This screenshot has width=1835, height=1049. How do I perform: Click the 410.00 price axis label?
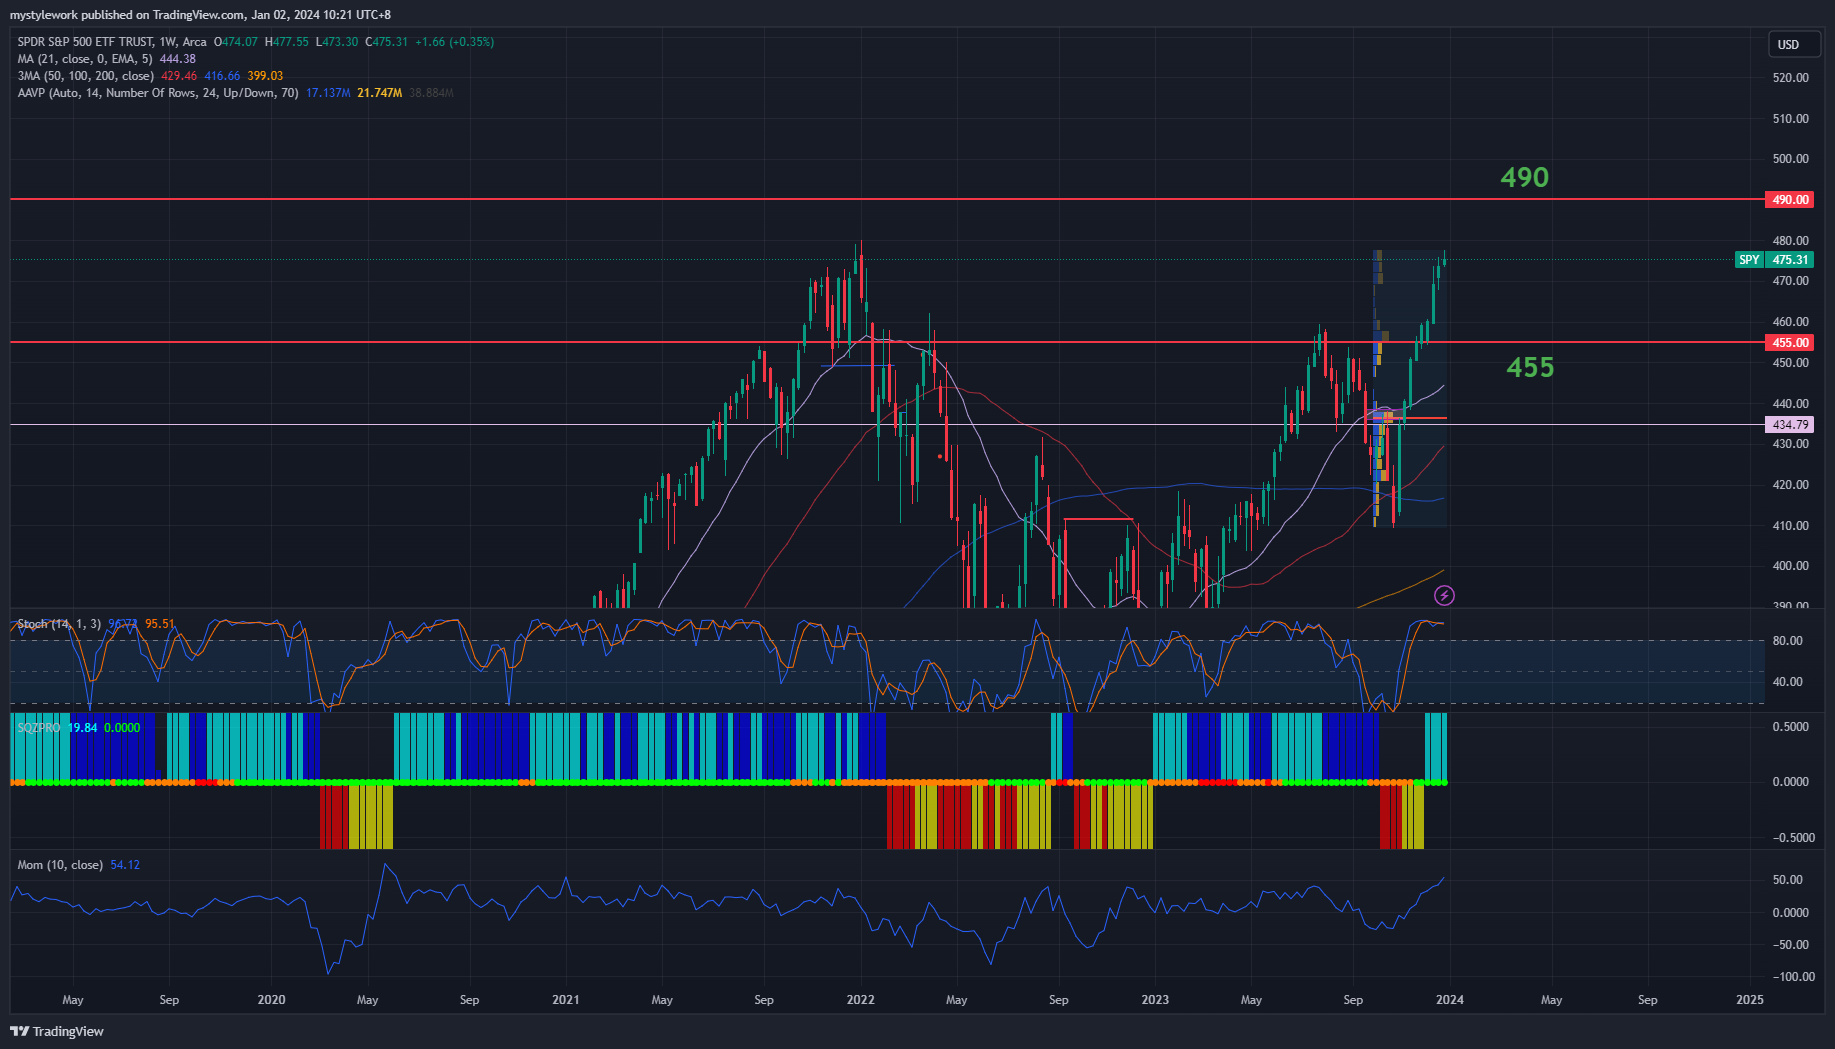tap(1790, 526)
